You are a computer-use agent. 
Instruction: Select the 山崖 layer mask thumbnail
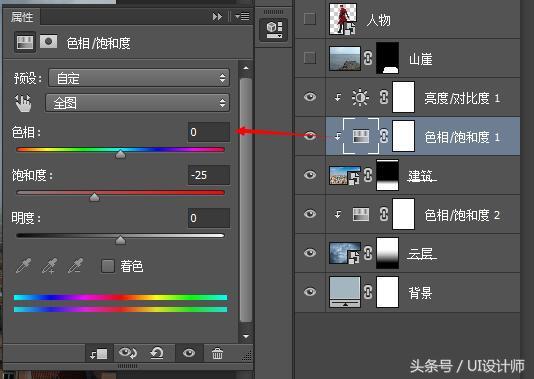[387, 58]
